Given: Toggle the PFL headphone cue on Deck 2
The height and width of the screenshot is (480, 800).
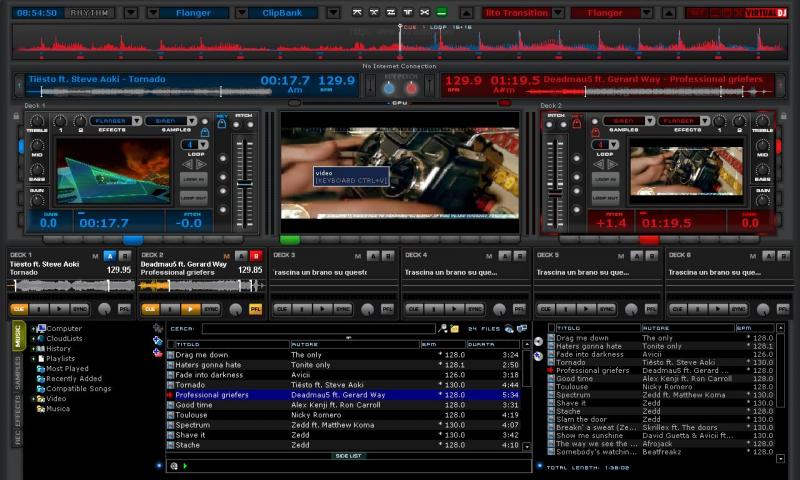Looking at the screenshot, I should 255,309.
